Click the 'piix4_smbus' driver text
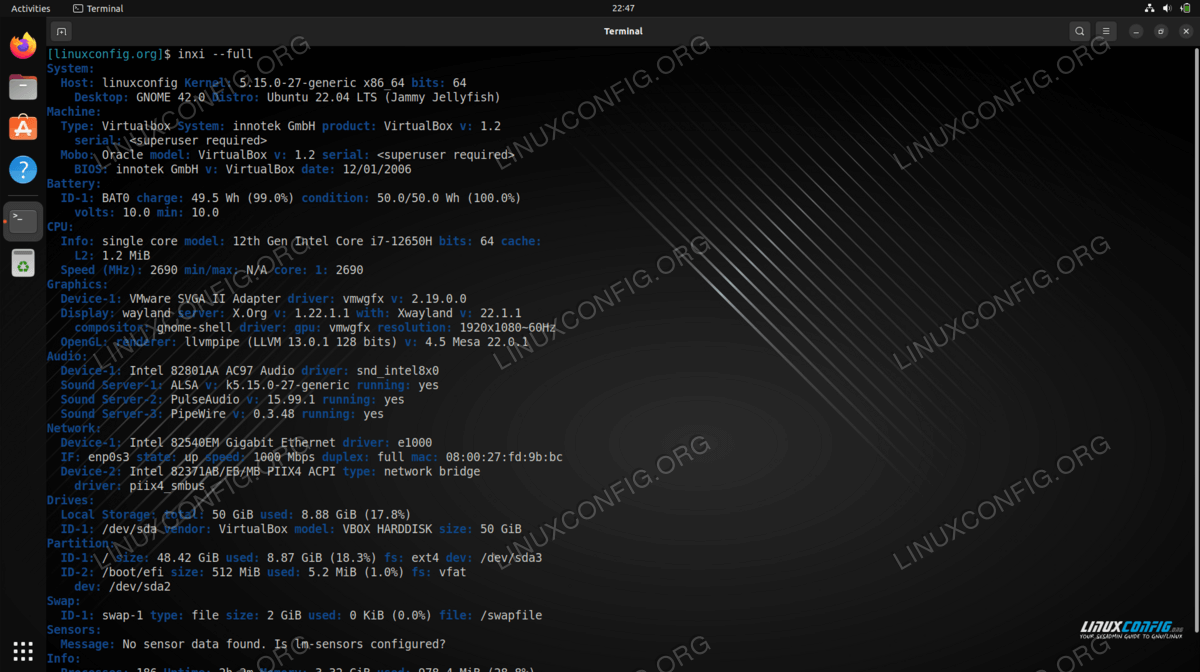 (x=167, y=486)
